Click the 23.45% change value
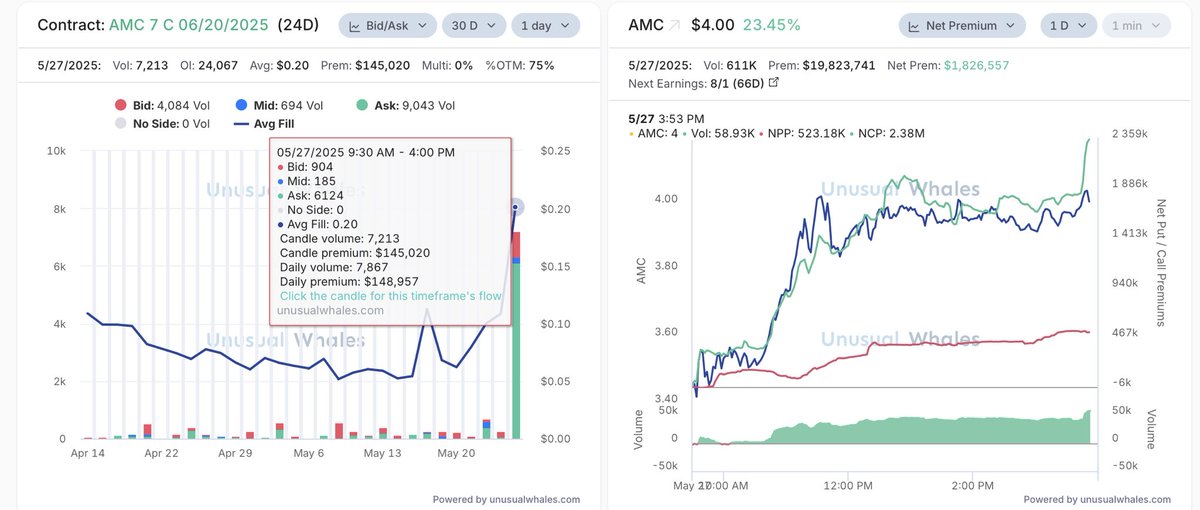The height and width of the screenshot is (510, 1200). click(771, 24)
